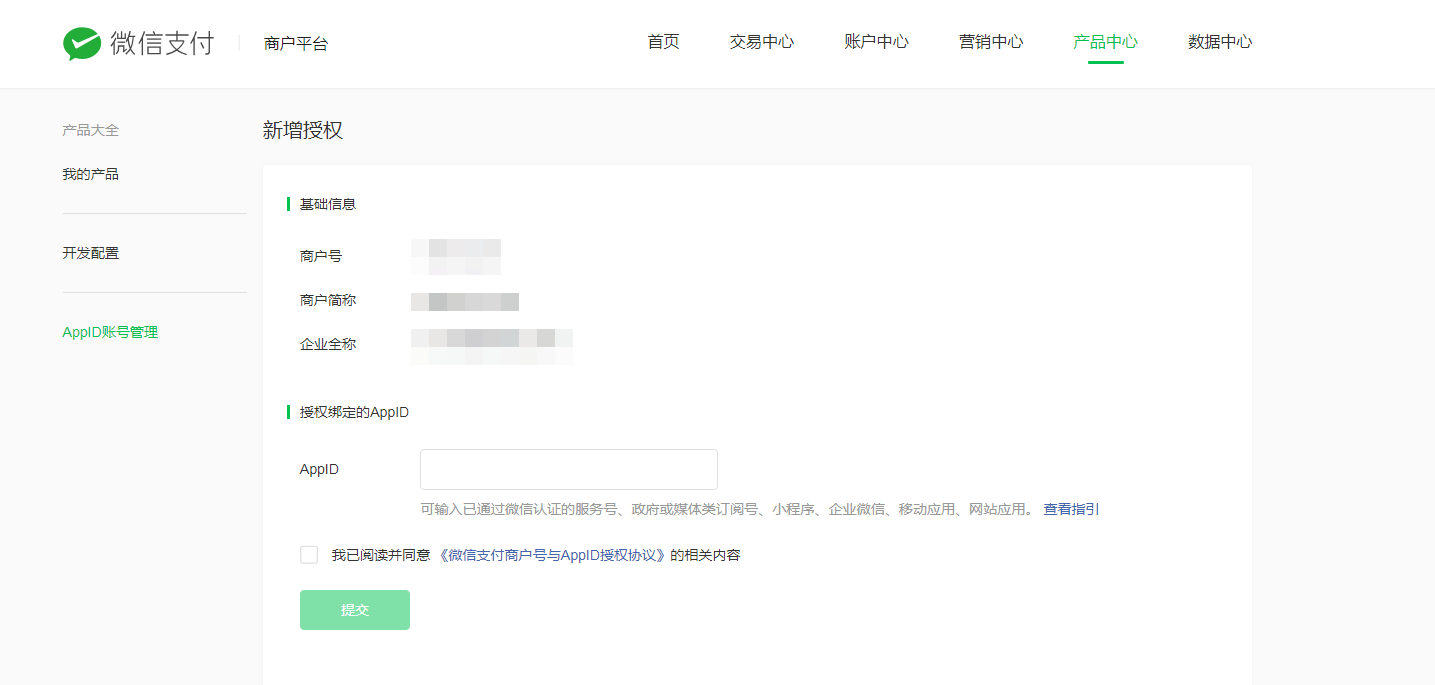Open the 营销中心 navigation tab
The image size is (1435, 685).
[991, 42]
